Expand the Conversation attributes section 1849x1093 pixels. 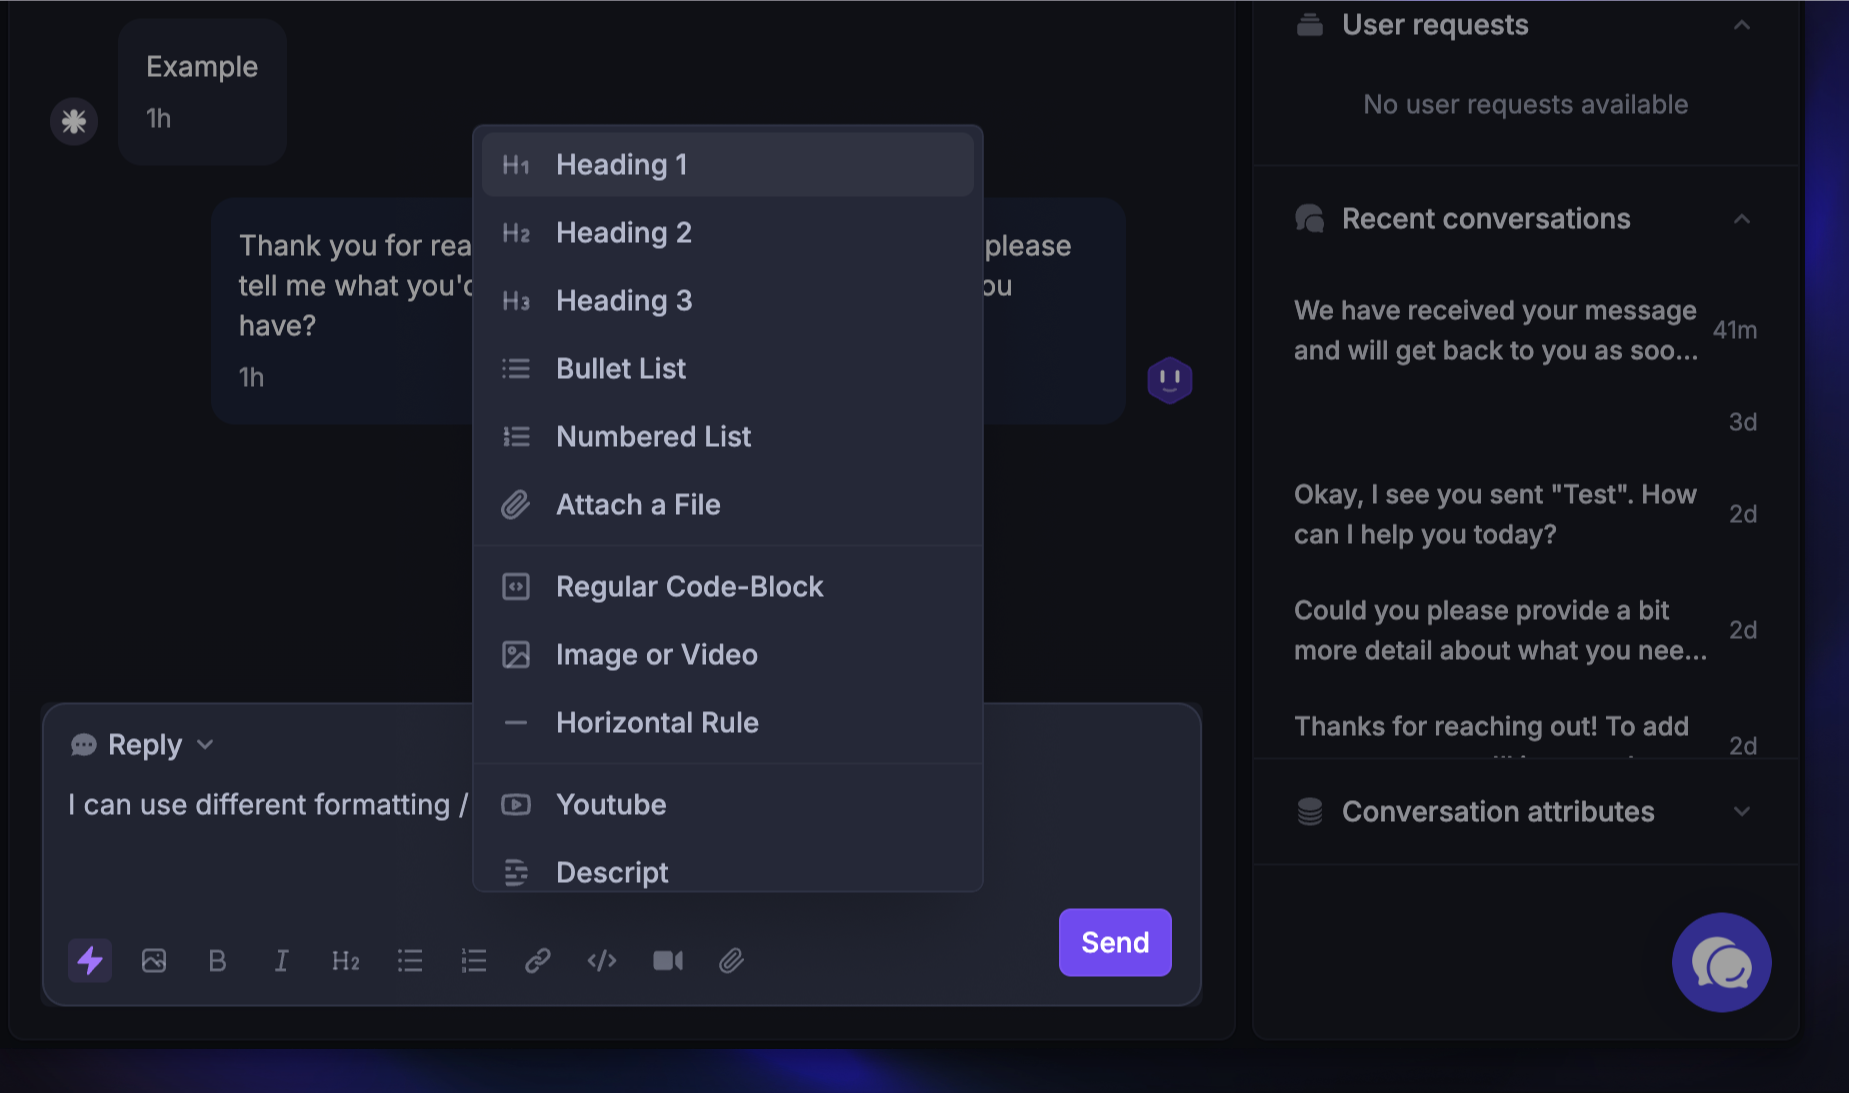pos(1741,812)
